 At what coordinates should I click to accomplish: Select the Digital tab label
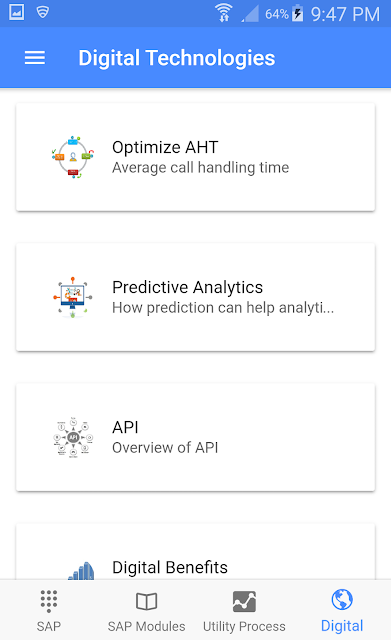[342, 626]
